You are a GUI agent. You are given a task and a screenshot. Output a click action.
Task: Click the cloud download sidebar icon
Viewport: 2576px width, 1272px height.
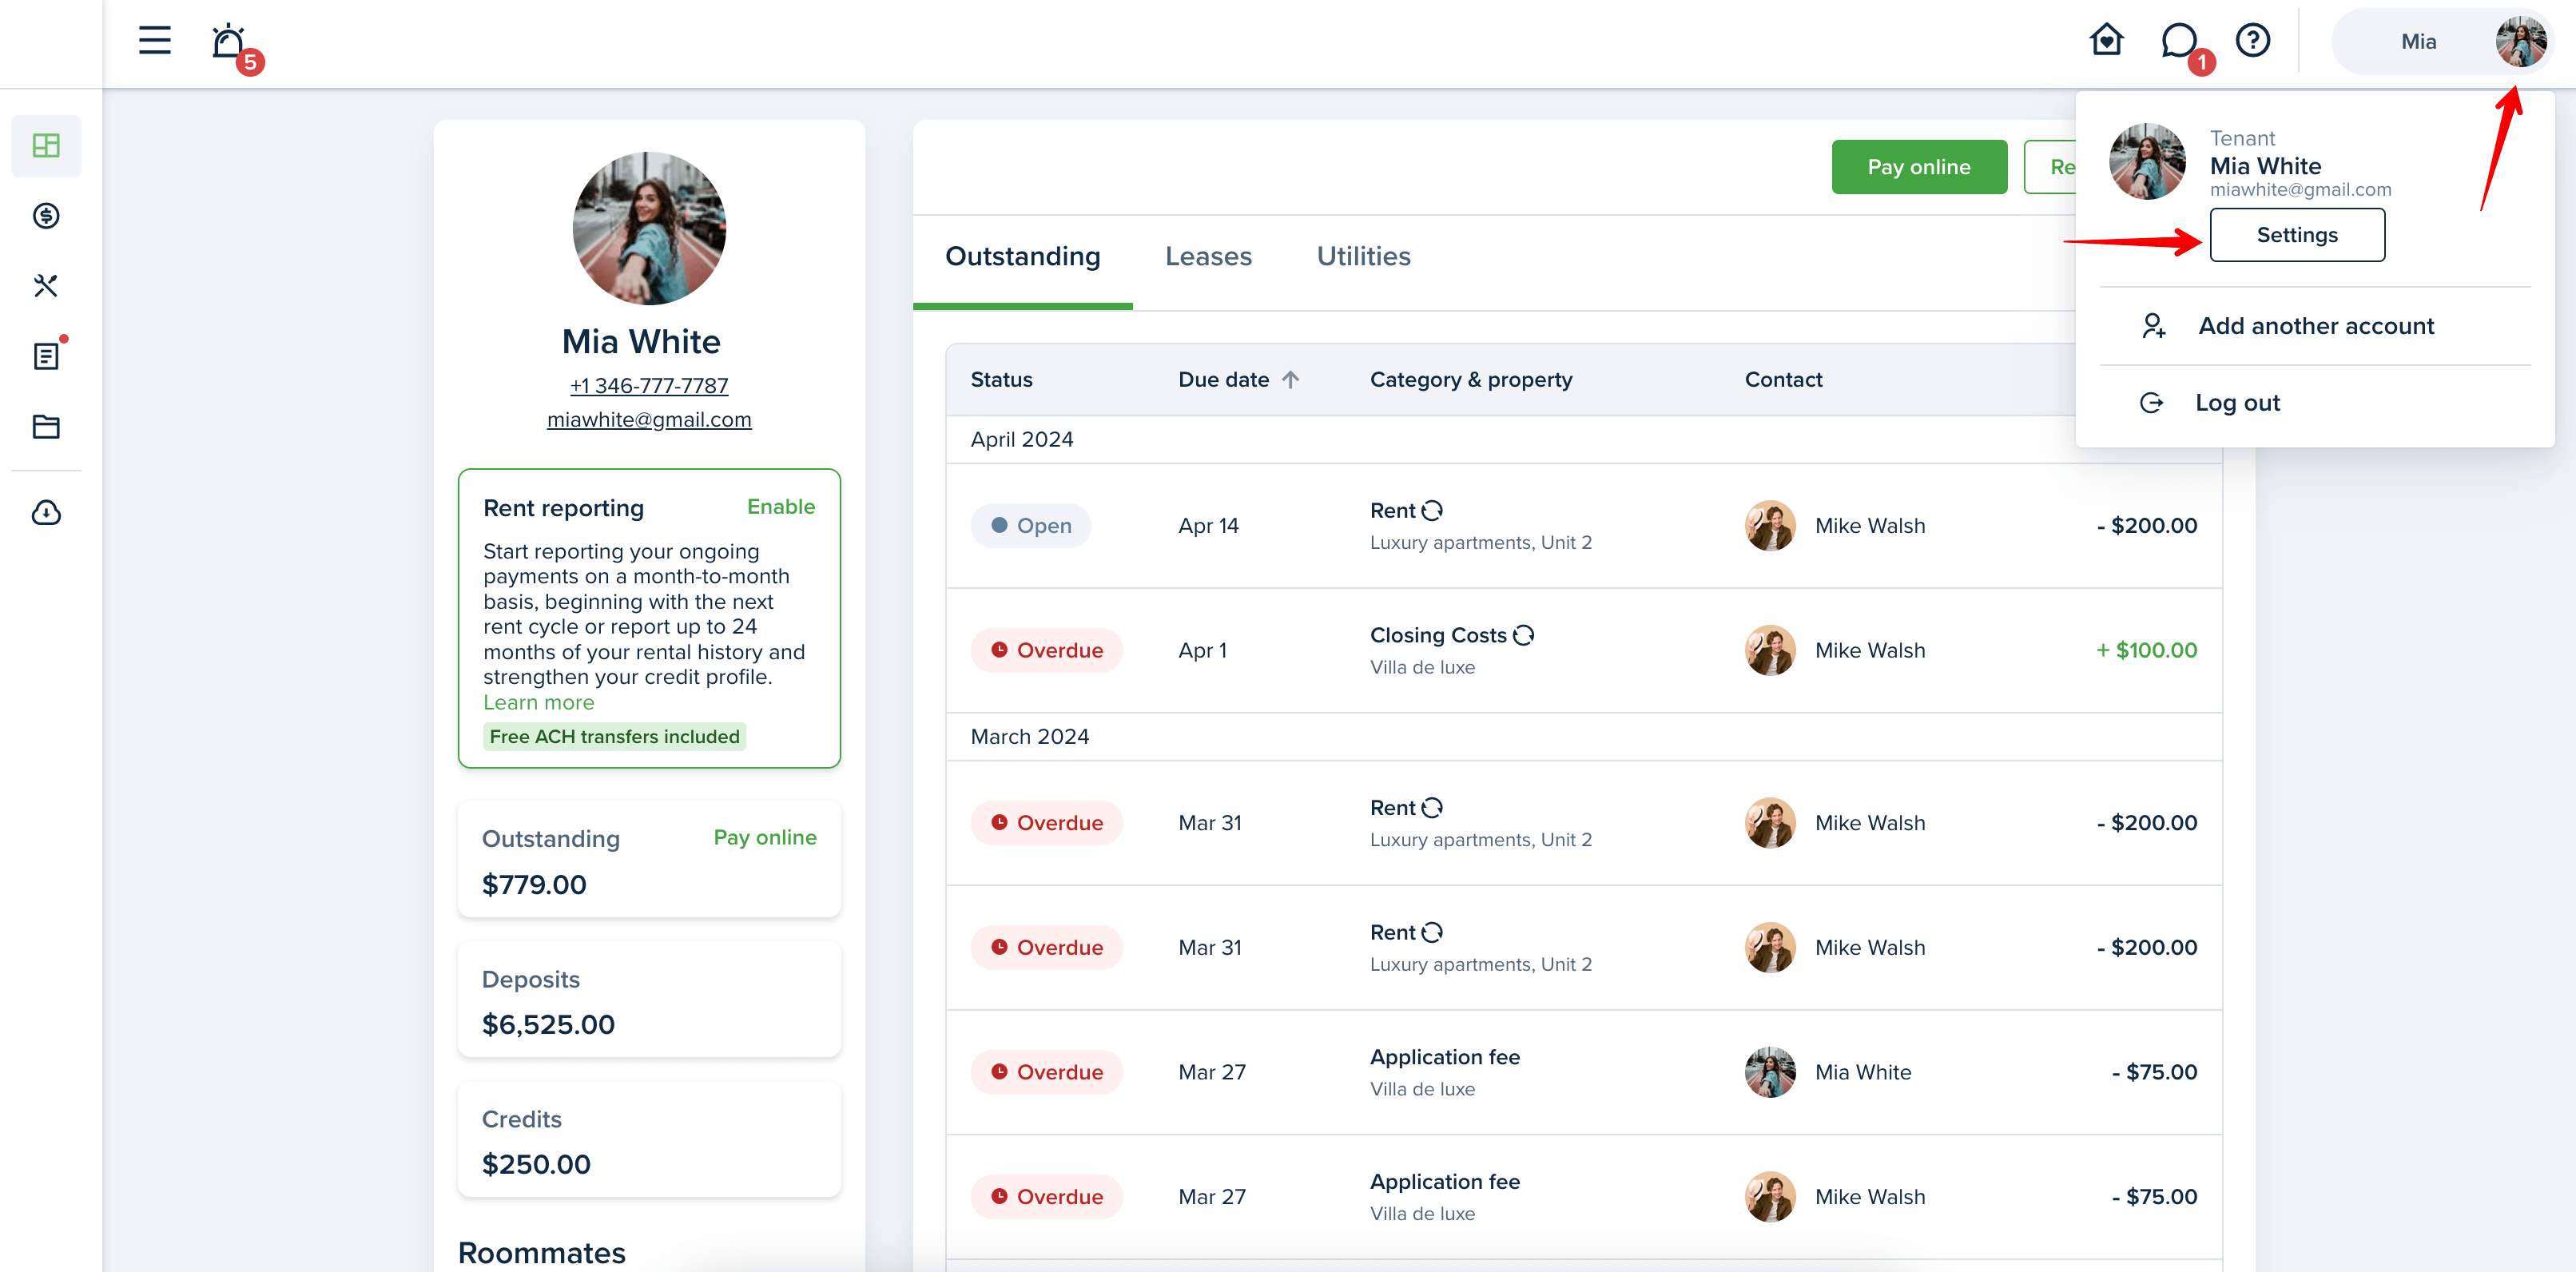click(46, 513)
